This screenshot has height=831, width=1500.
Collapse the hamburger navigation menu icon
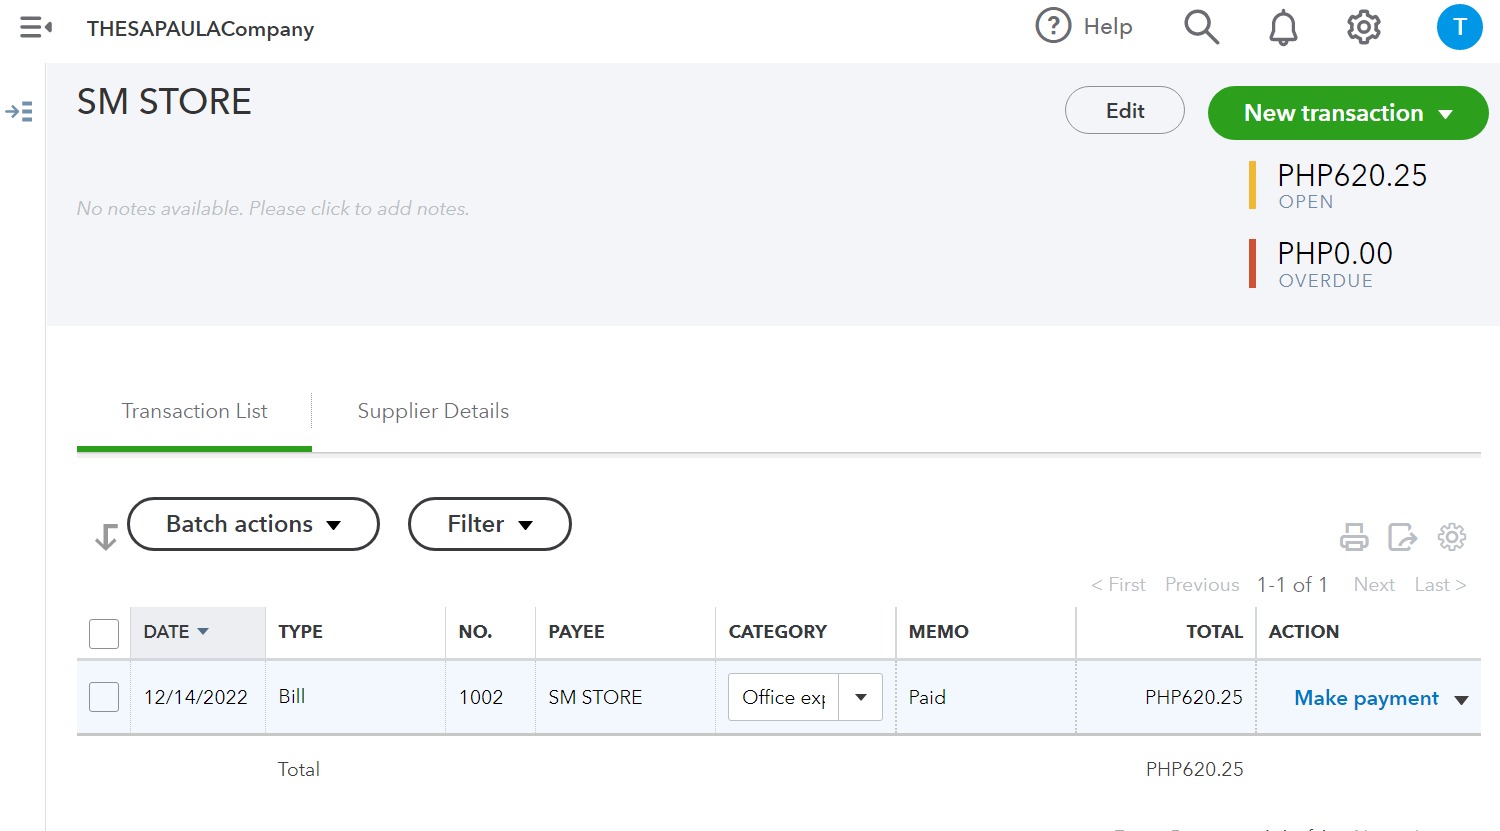point(36,28)
